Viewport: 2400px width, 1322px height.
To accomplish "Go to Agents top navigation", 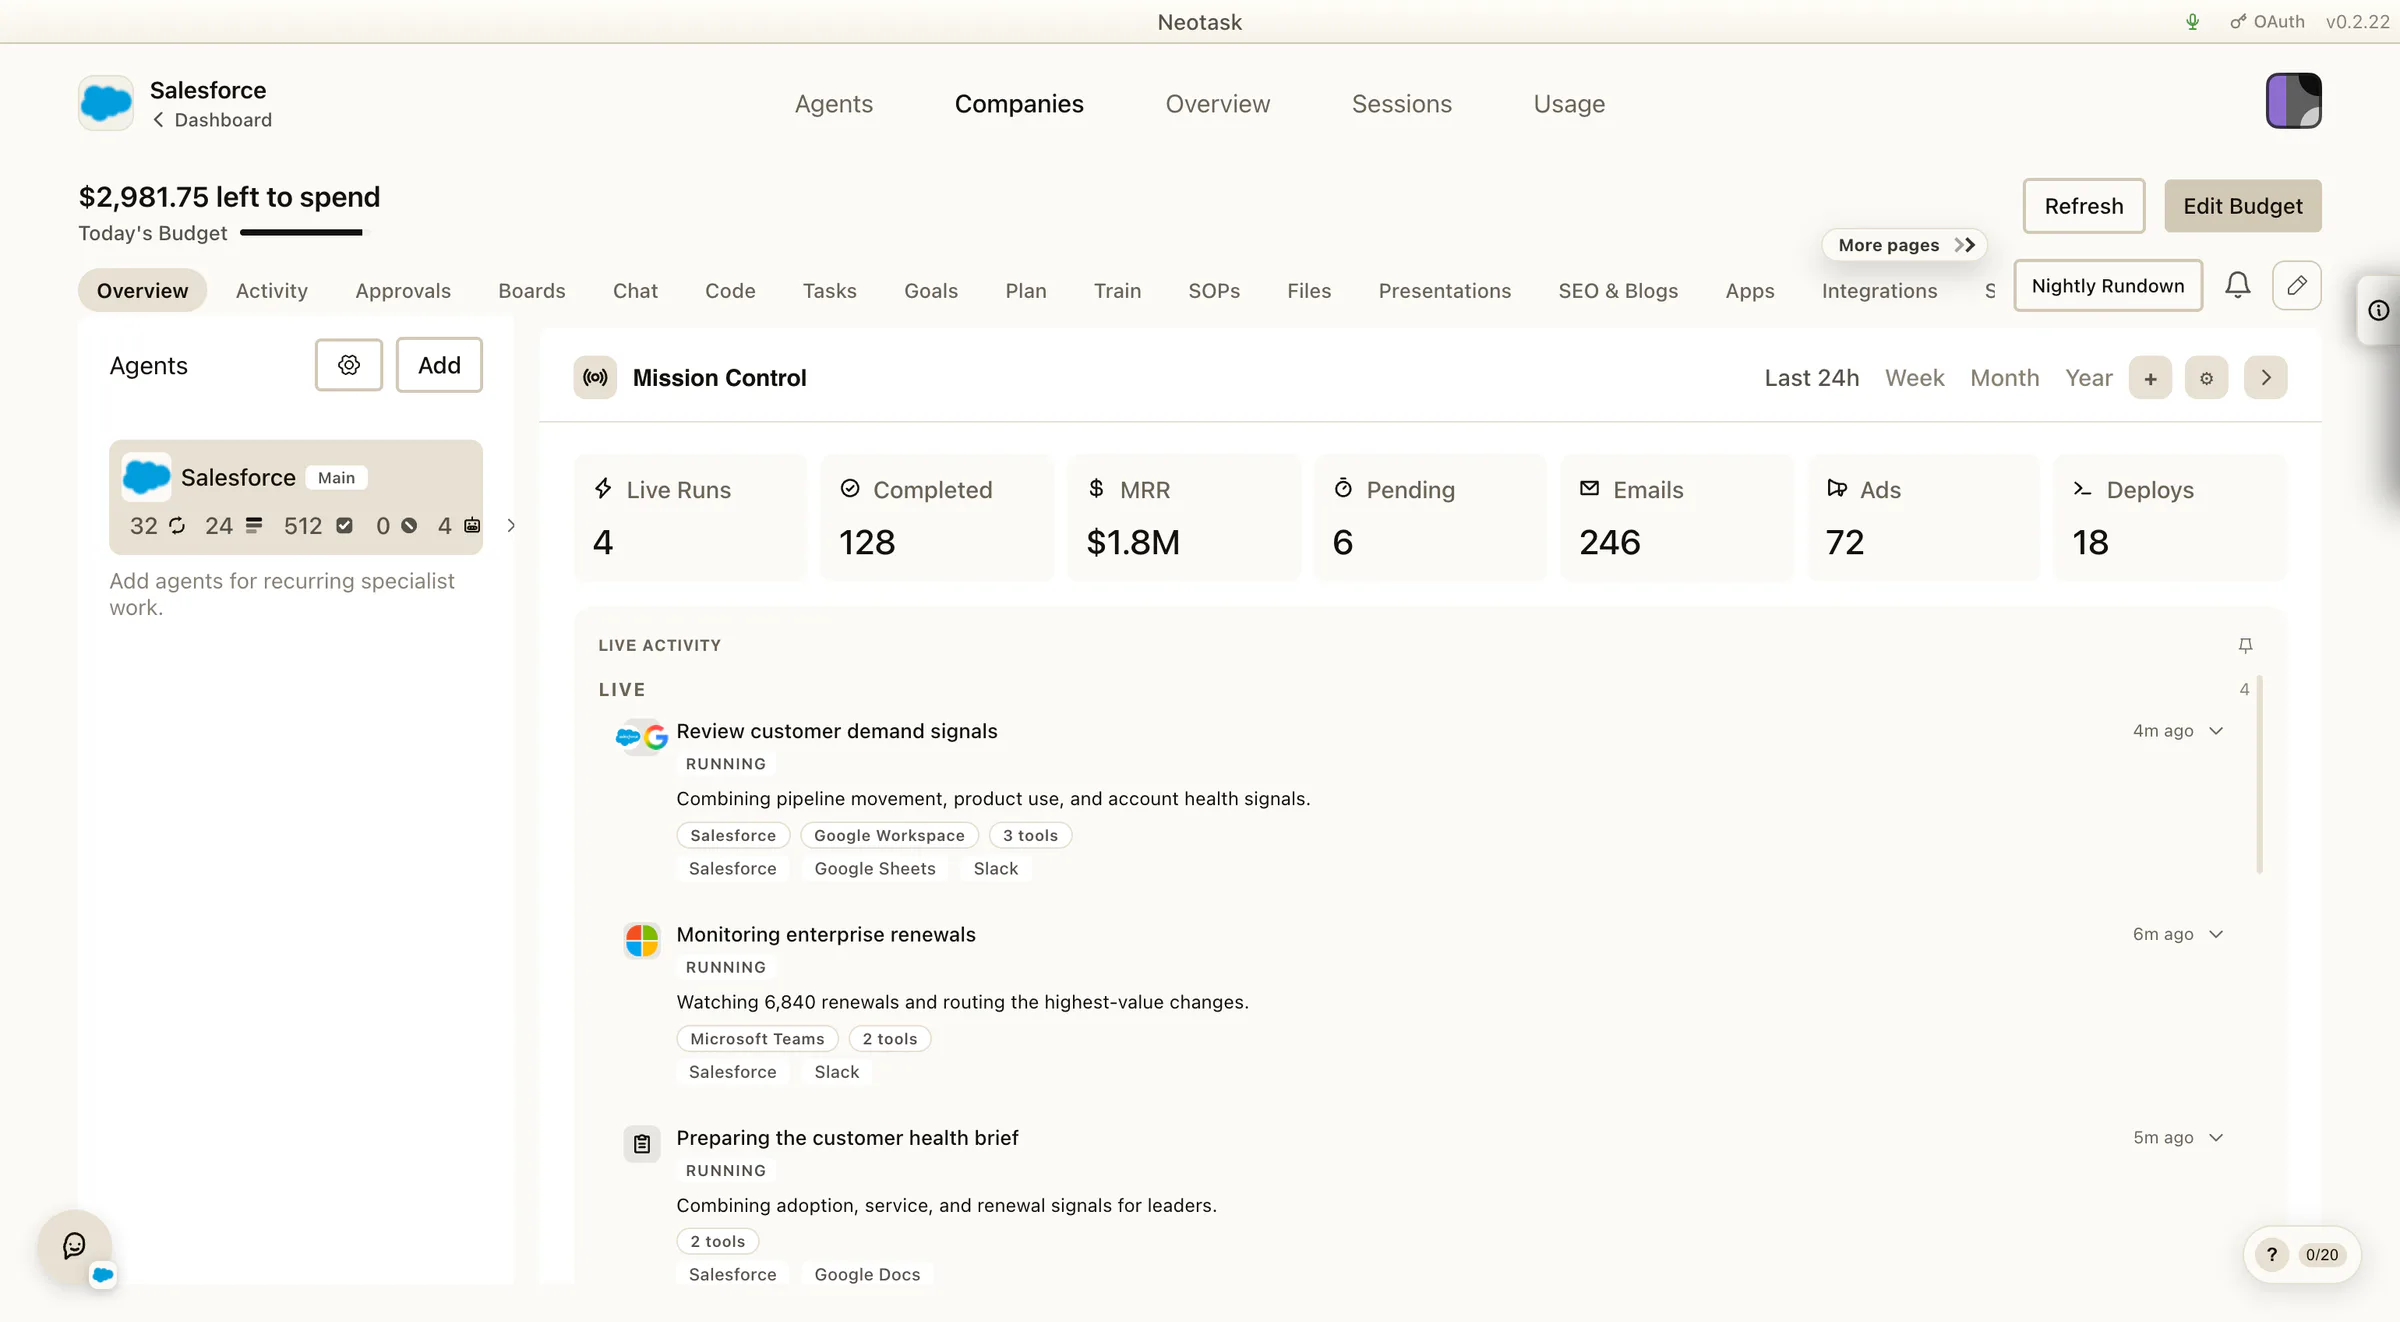I will pos(833,104).
